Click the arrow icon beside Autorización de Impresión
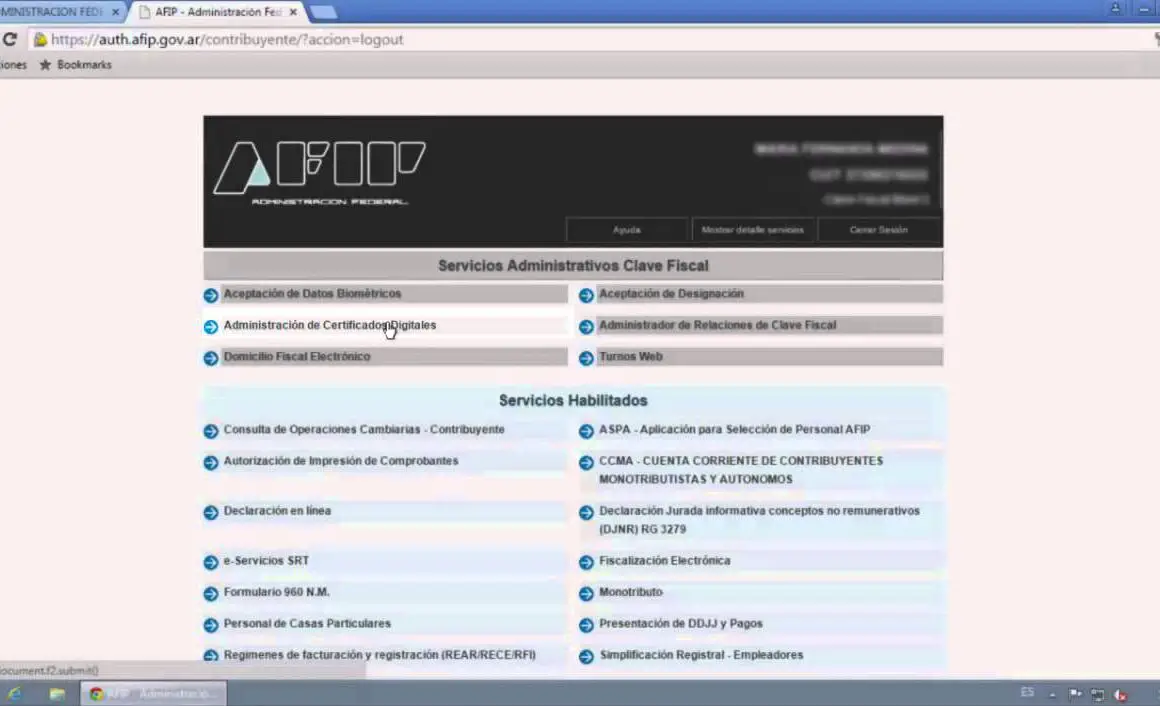The image size is (1160, 706). [211, 463]
